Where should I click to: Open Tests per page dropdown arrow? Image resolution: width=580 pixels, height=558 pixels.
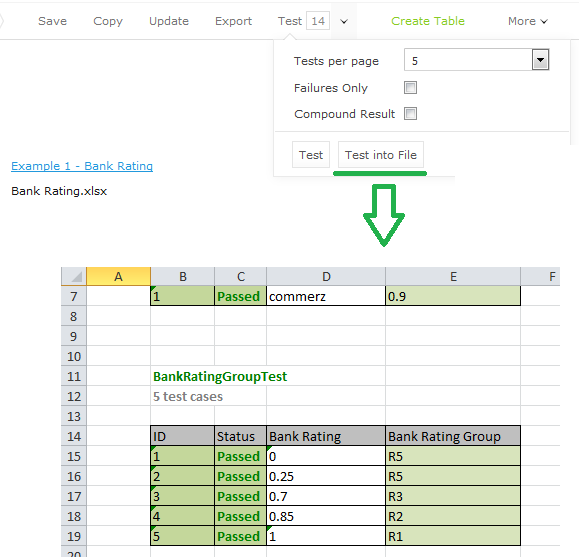(x=540, y=60)
